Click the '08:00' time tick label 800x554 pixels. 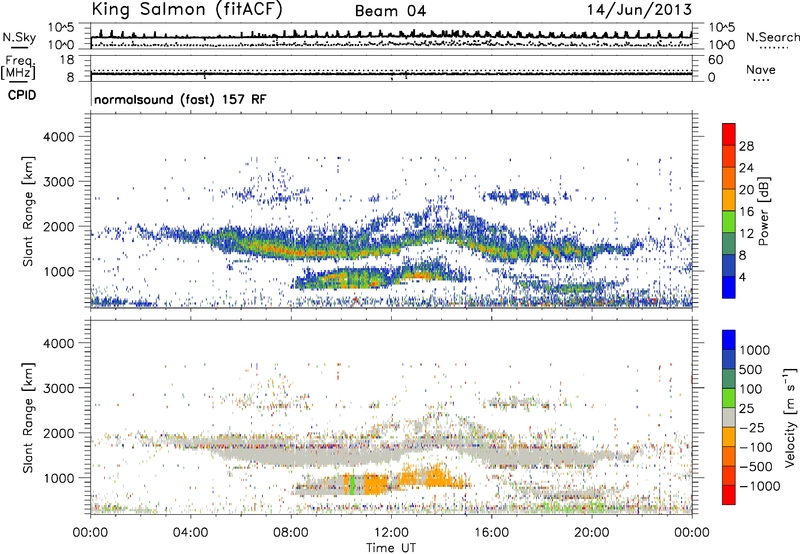[x=291, y=533]
